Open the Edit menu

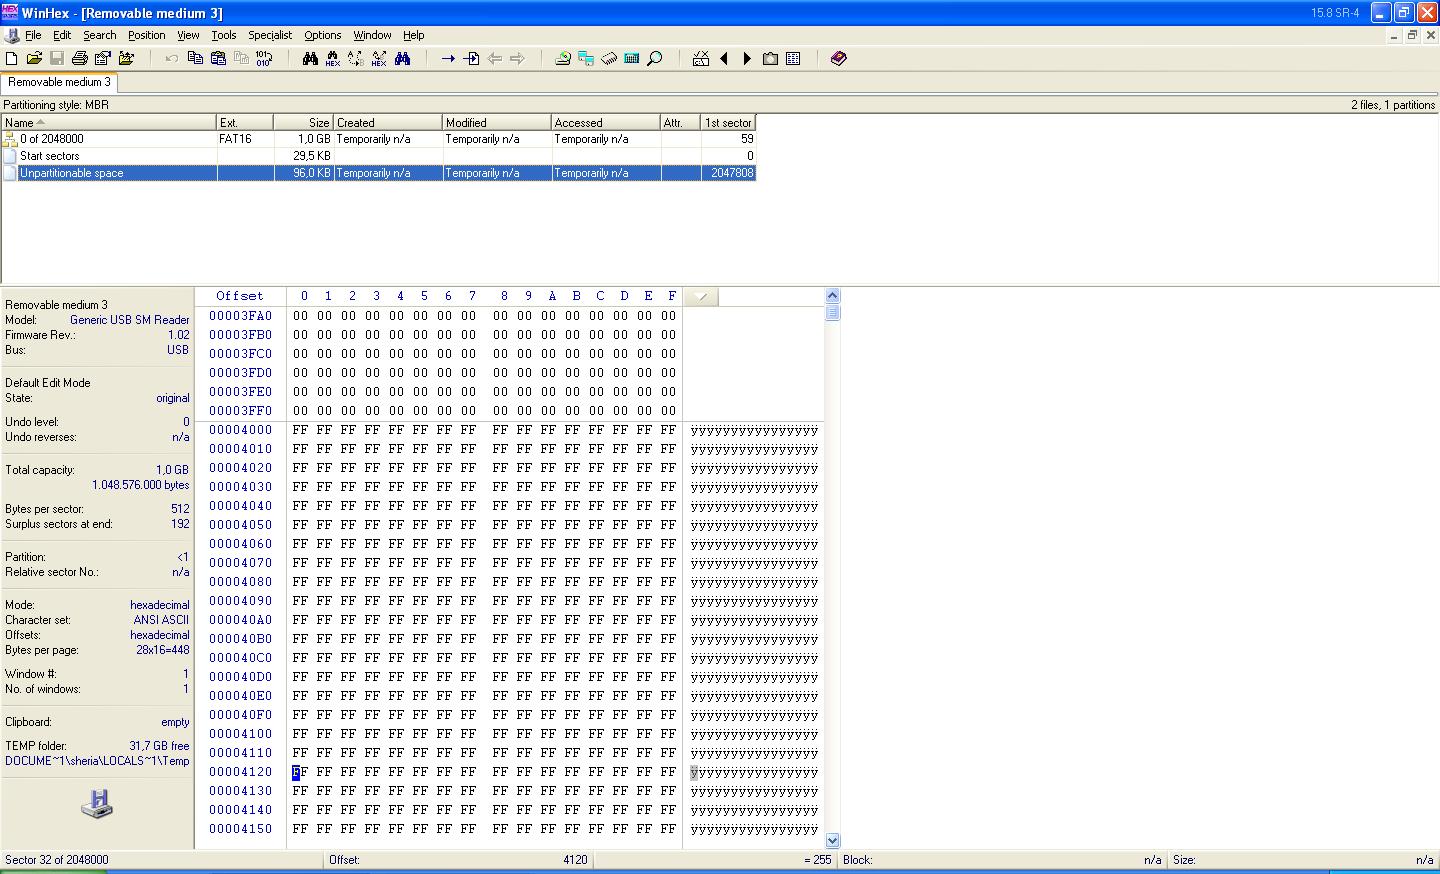[x=62, y=35]
